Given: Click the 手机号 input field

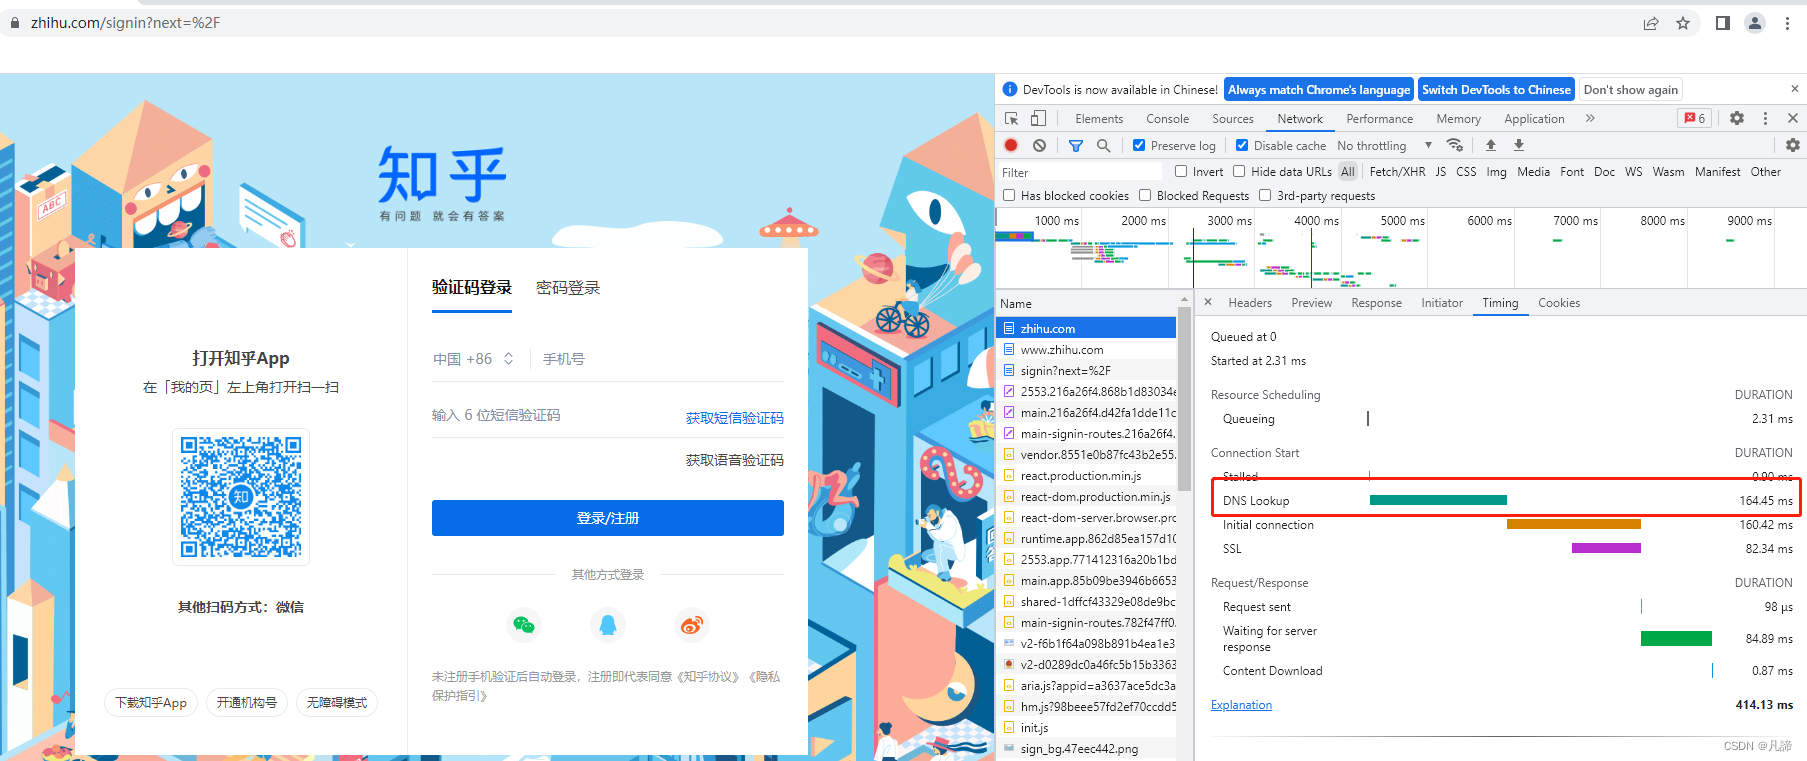Looking at the screenshot, I should [x=663, y=359].
